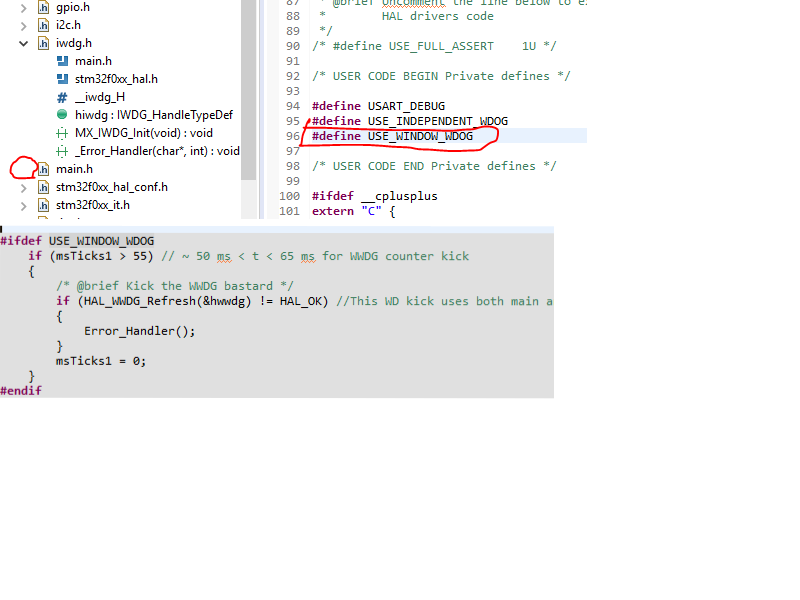Collapse the iwdg.h tree node
The image size is (800, 600).
pyautogui.click(x=24, y=43)
